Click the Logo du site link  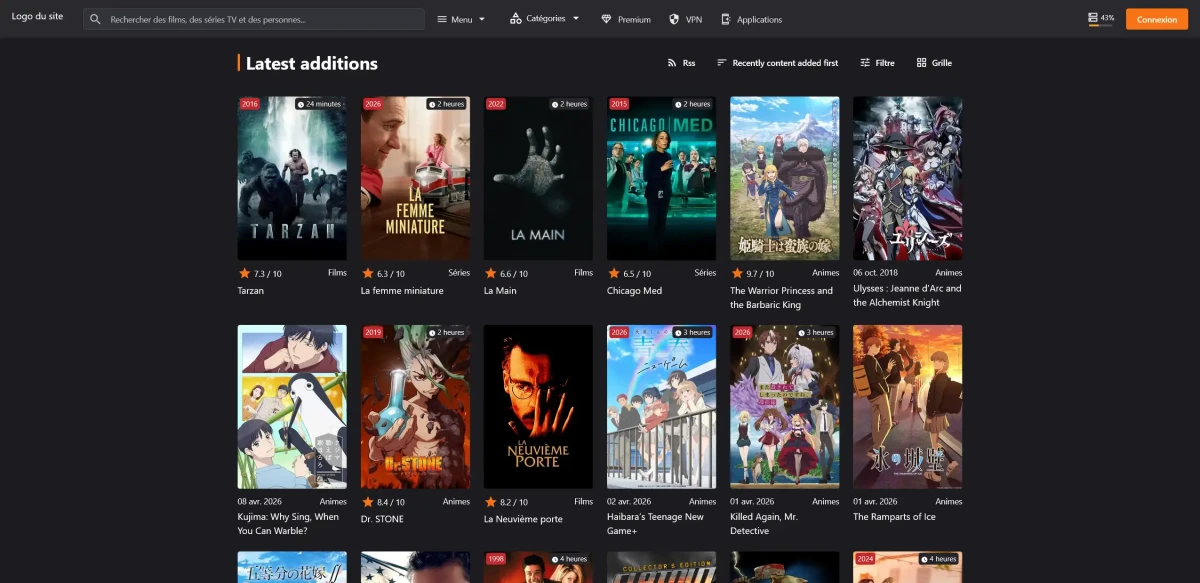tap(37, 17)
